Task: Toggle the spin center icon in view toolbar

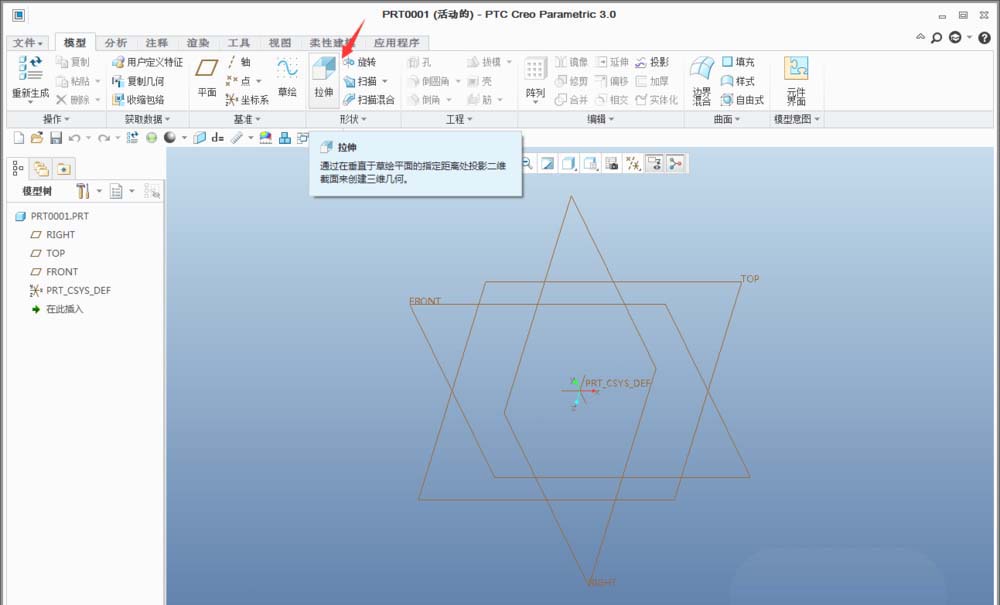Action: coord(675,164)
